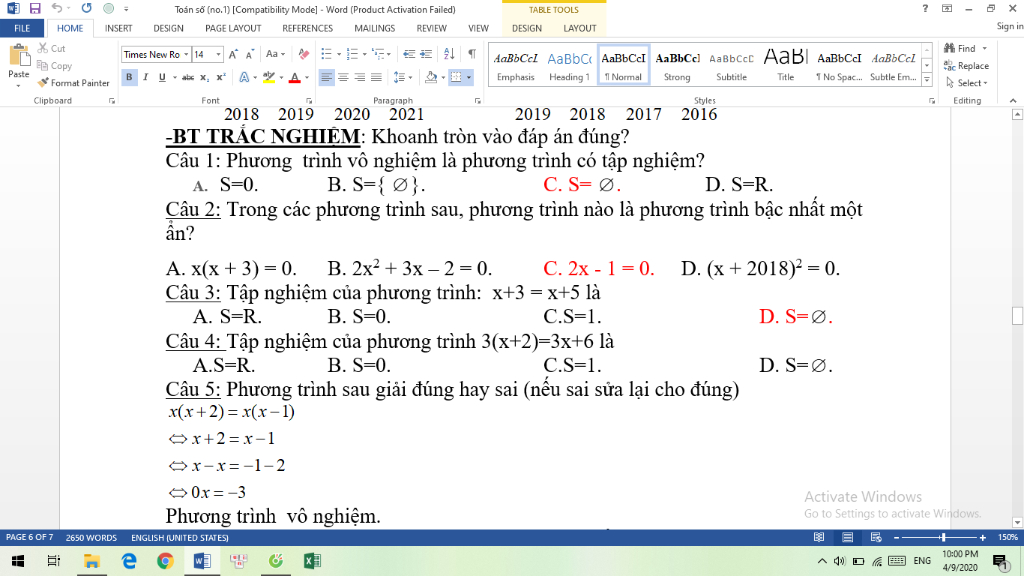1024x576 pixels.
Task: Center the text
Action: pos(343,77)
